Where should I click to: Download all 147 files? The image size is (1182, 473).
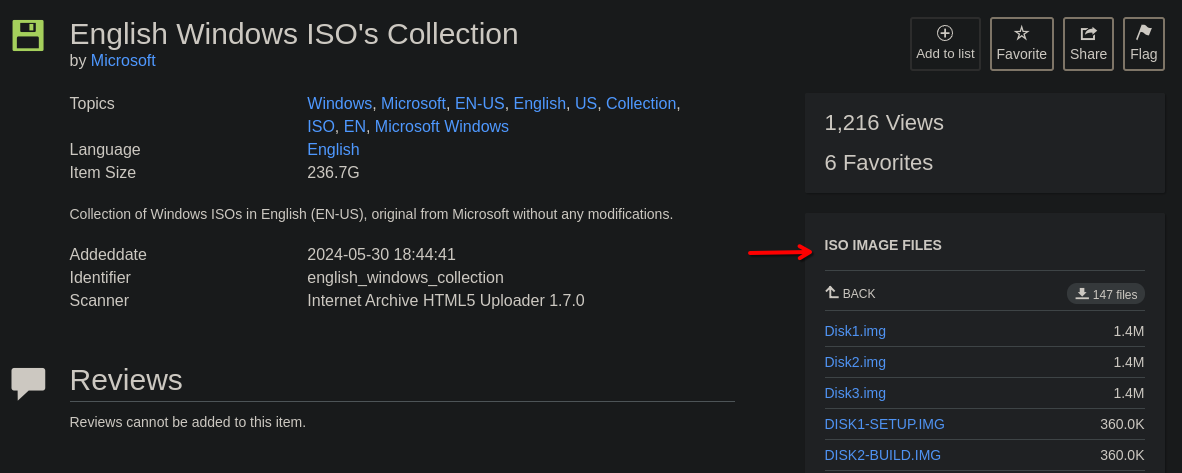[x=1105, y=294]
